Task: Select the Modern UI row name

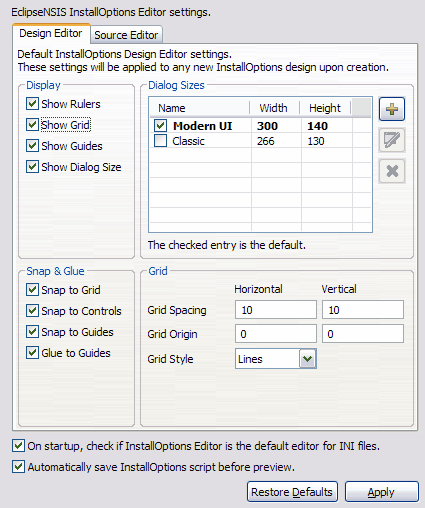Action: [x=202, y=126]
